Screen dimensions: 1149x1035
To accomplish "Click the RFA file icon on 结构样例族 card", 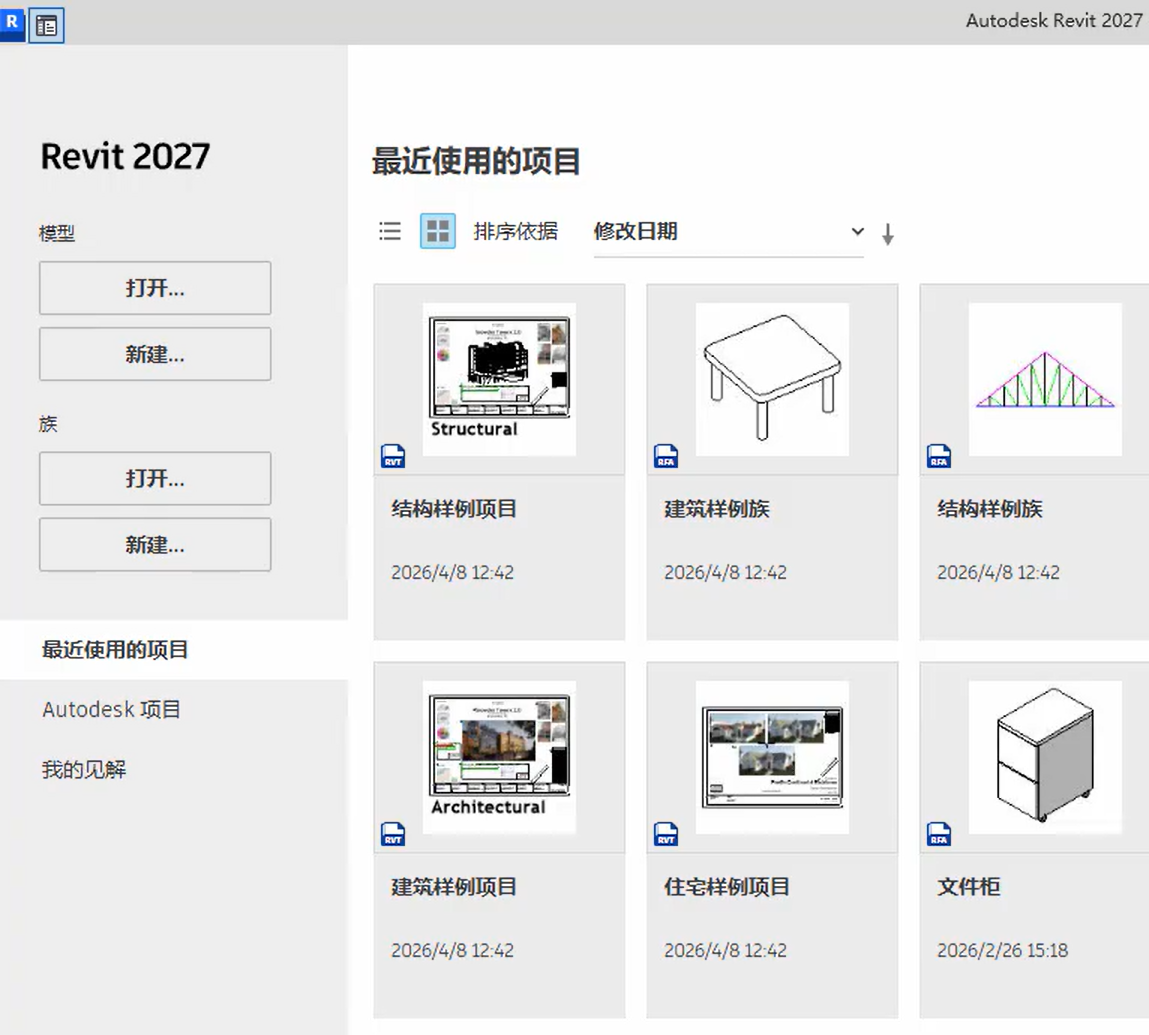I will (939, 456).
